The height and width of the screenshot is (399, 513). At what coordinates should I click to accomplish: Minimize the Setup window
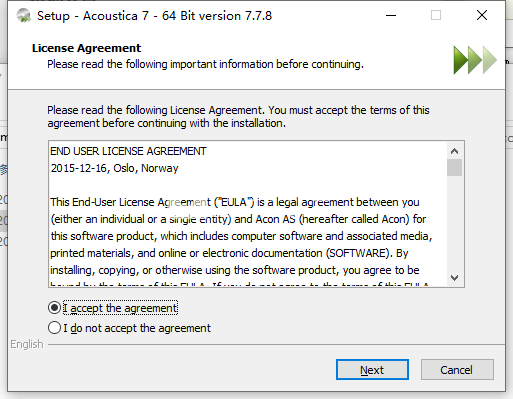[391, 15]
